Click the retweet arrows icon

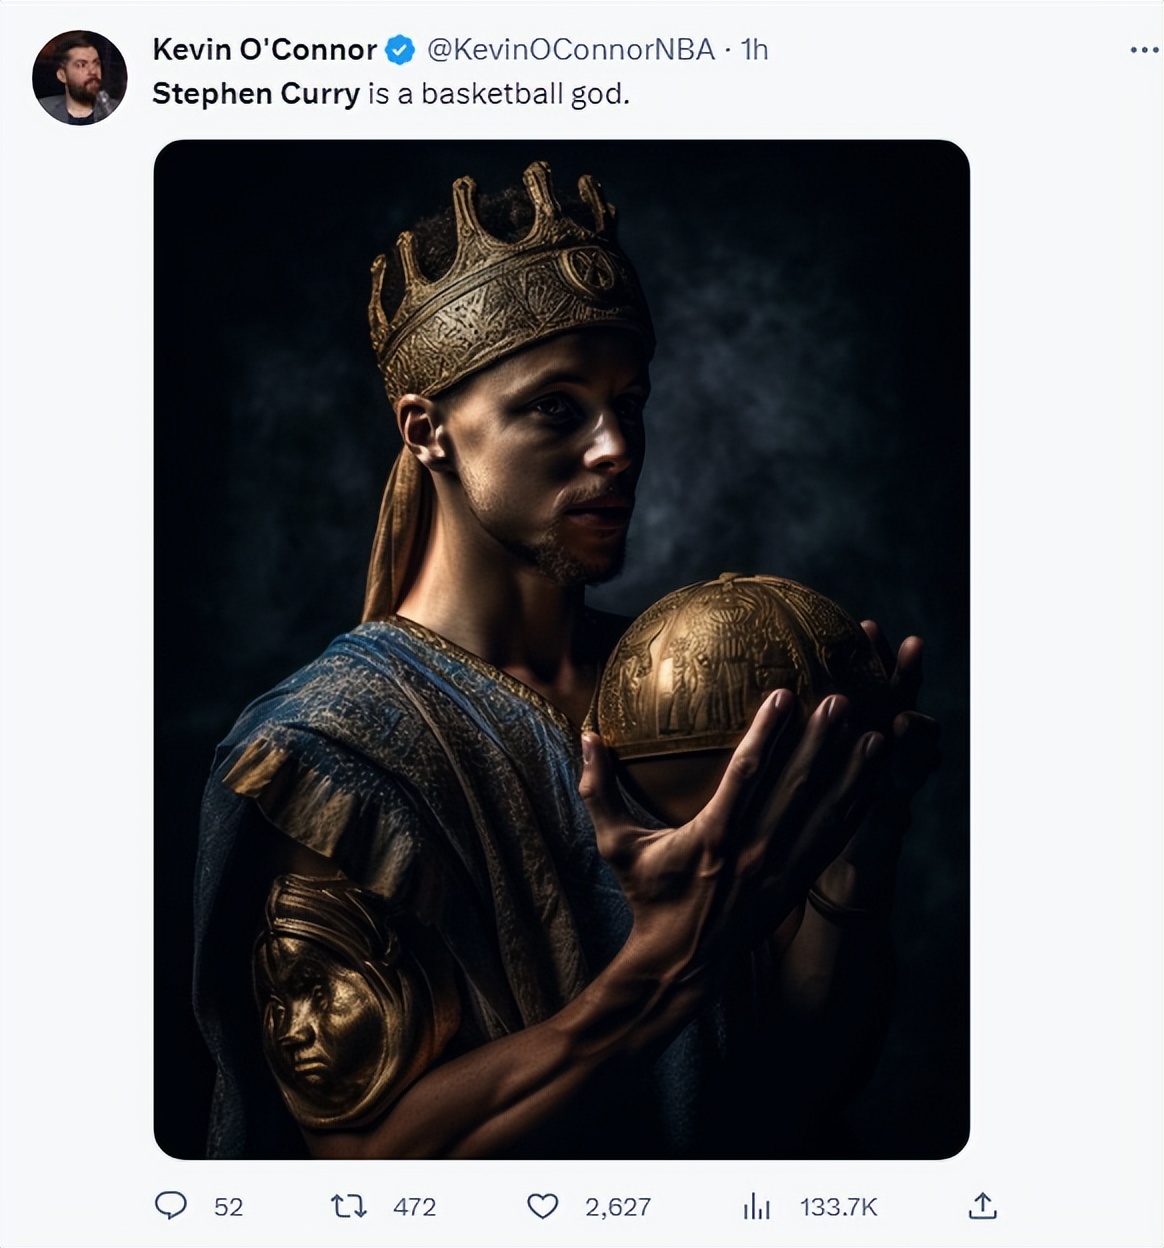348,1206
